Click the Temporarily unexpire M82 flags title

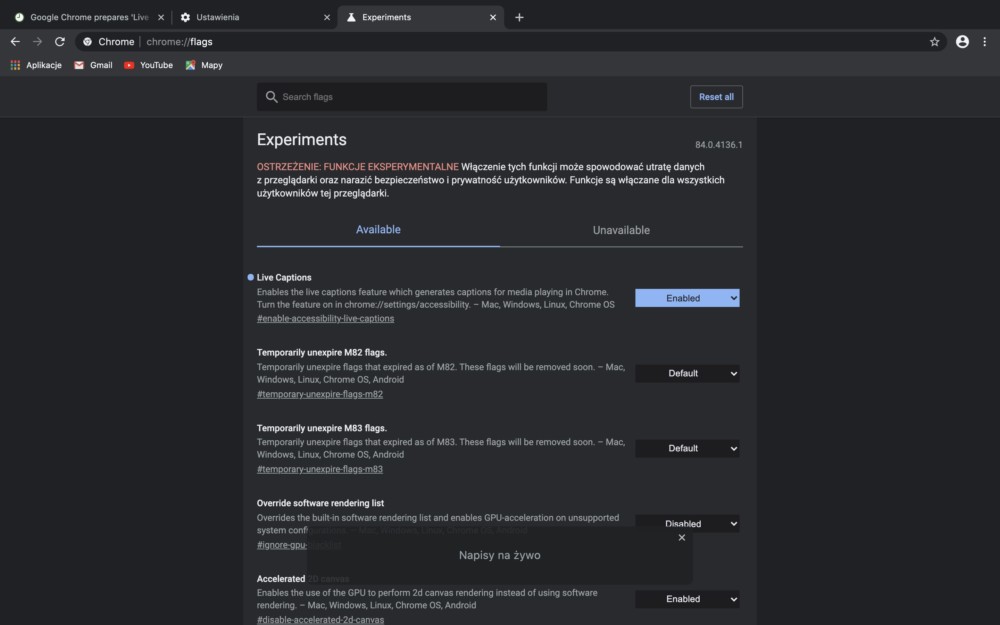click(x=321, y=353)
